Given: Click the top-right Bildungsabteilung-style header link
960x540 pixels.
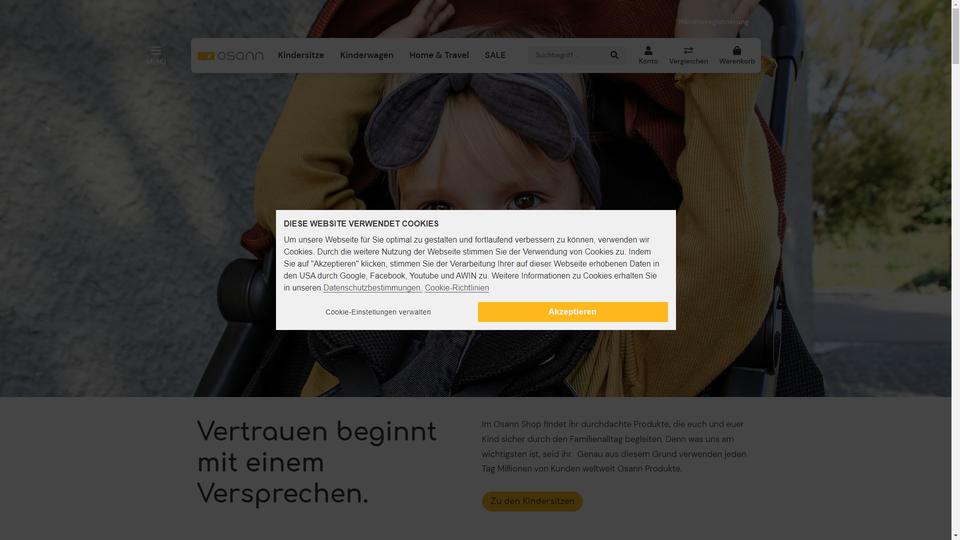Looking at the screenshot, I should pyautogui.click(x=713, y=21).
